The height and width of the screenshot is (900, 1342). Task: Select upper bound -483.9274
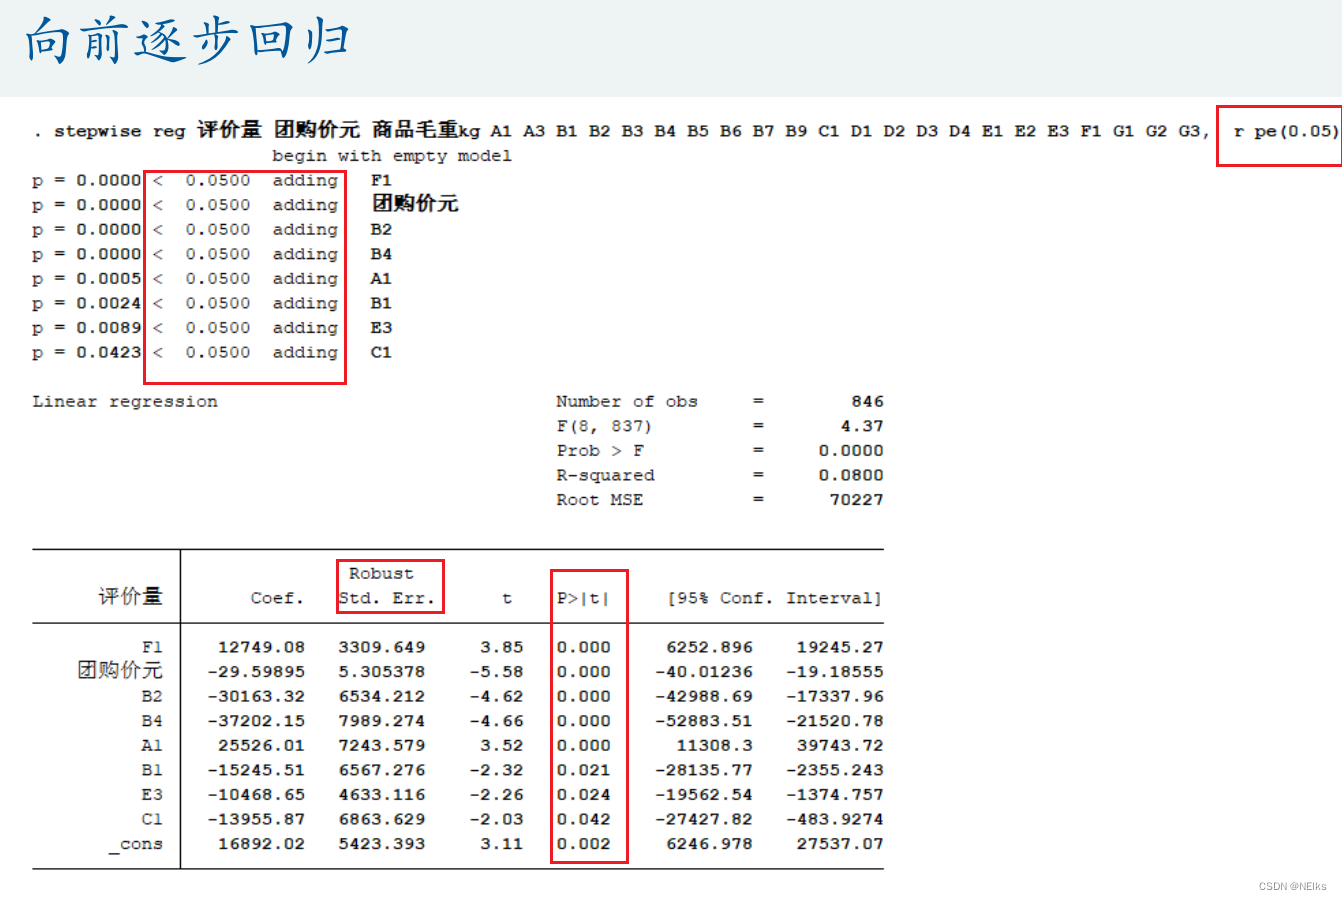click(x=835, y=820)
